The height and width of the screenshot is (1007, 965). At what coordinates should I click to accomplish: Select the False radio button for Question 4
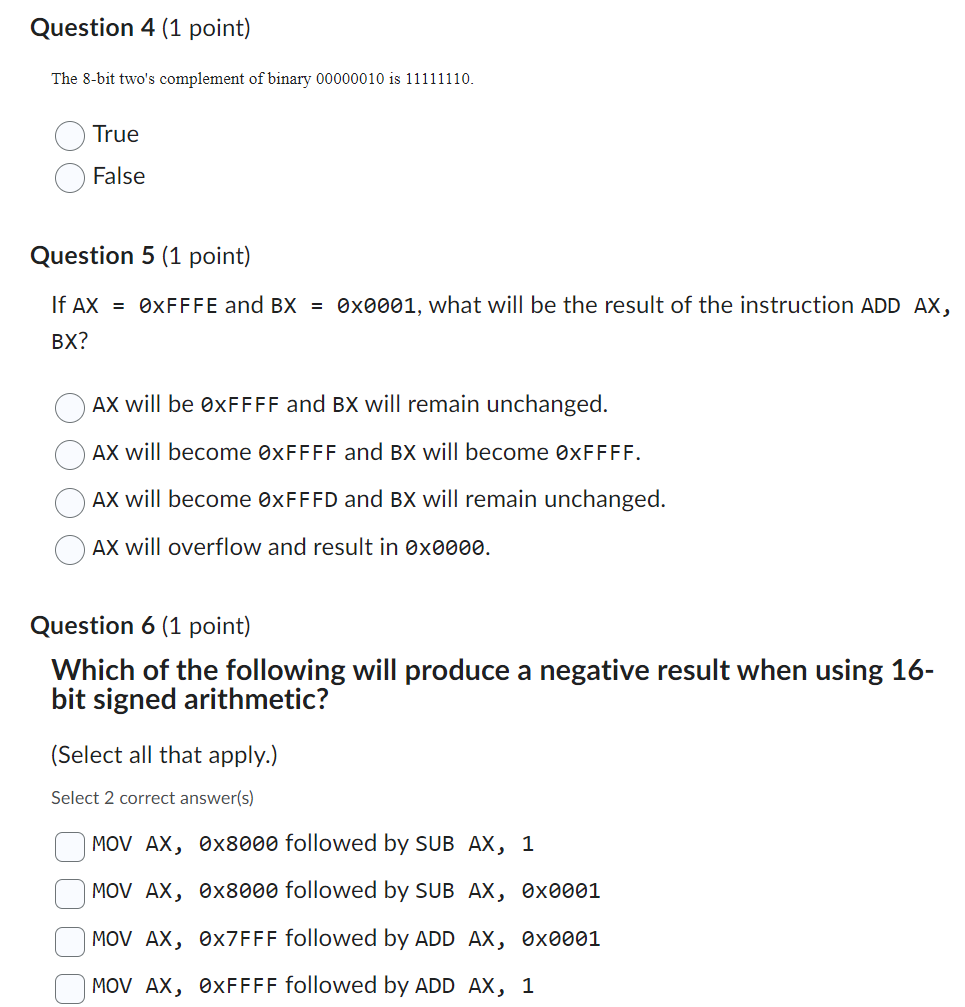coord(69,177)
